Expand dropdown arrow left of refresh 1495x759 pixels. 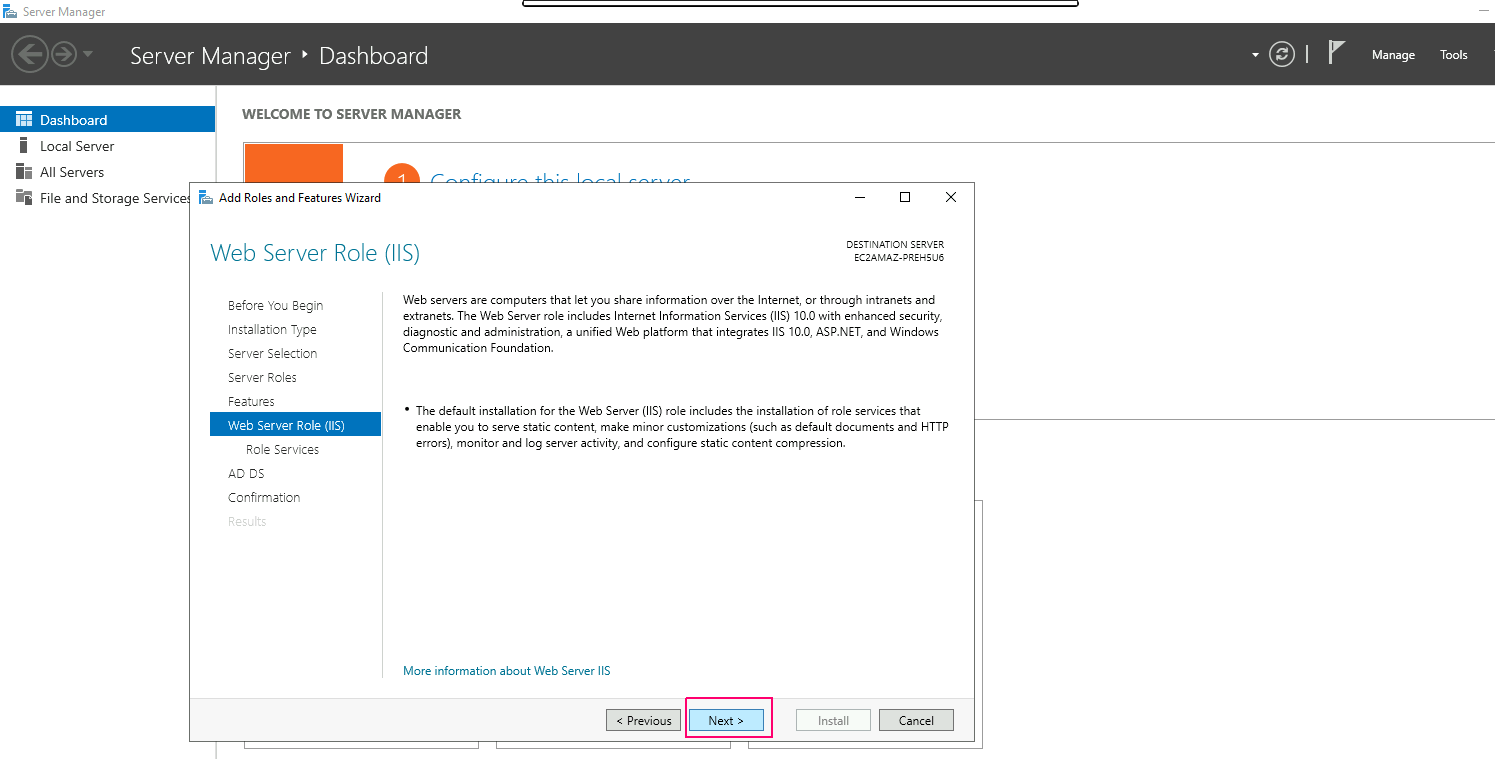pos(1255,55)
